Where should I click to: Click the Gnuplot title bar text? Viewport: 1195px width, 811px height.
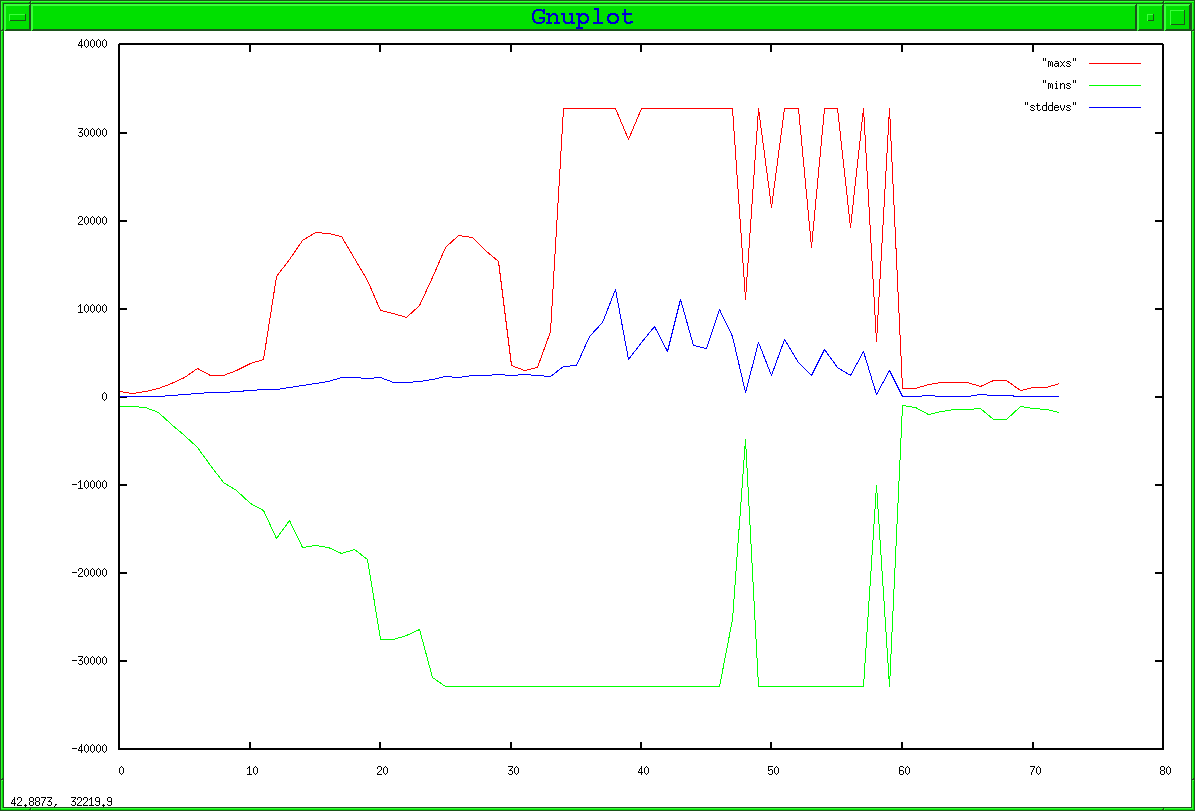point(582,17)
